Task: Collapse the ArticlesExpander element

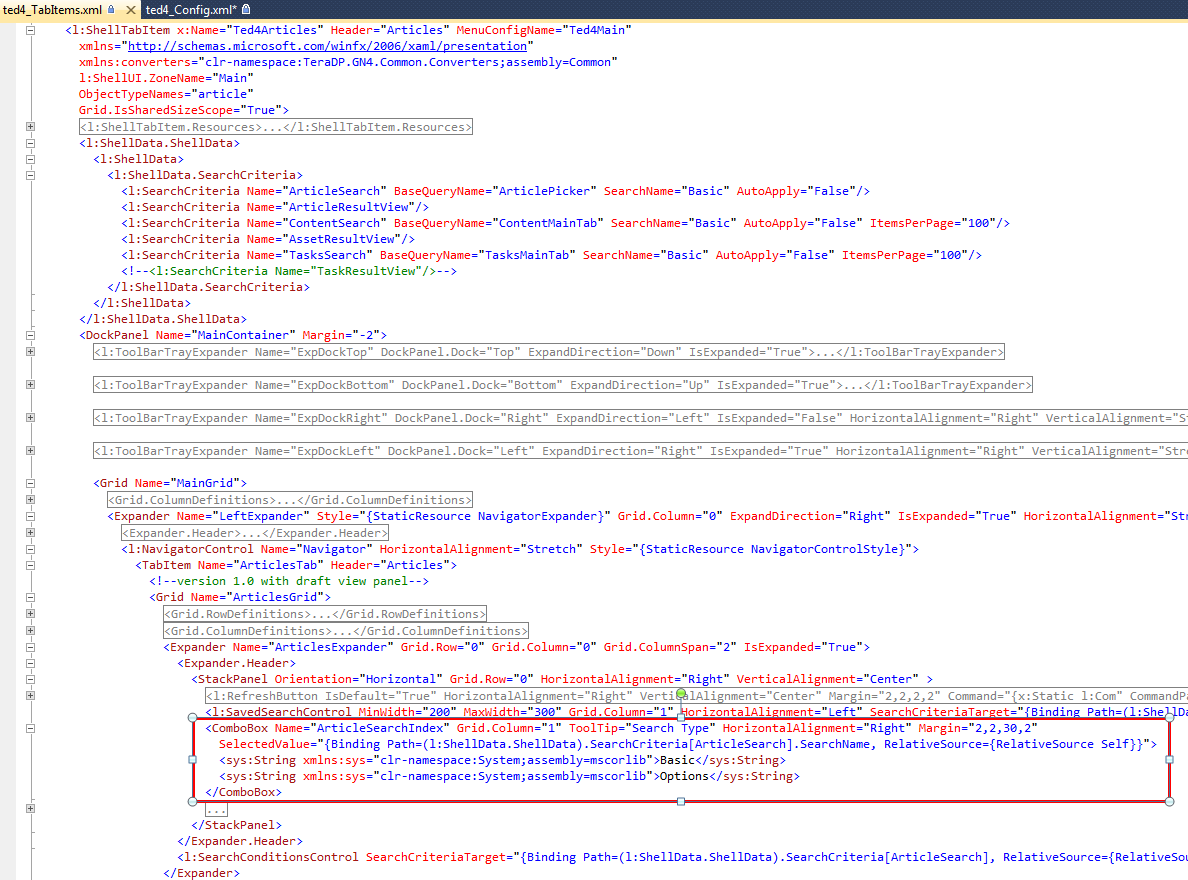Action: pos(30,647)
